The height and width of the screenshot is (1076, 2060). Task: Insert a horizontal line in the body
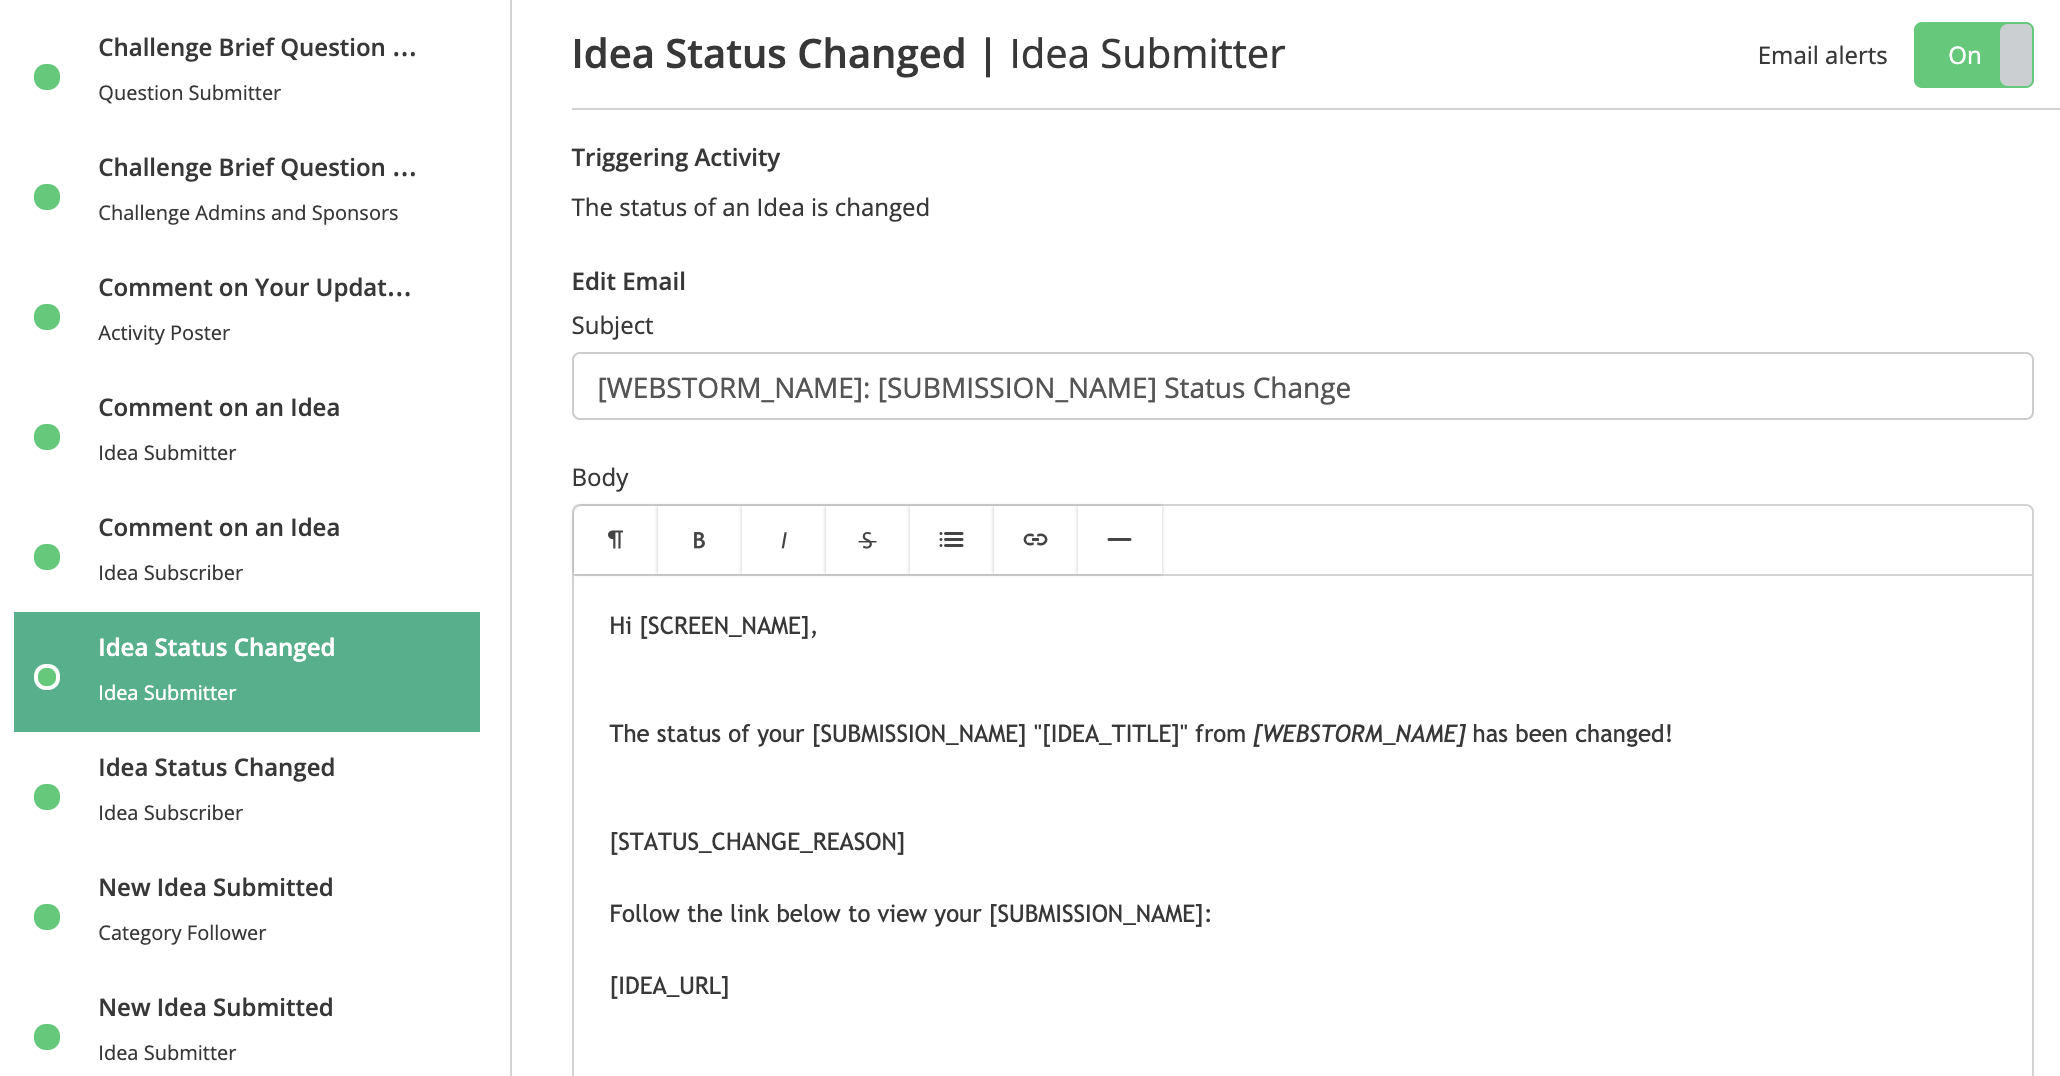[x=1119, y=540]
